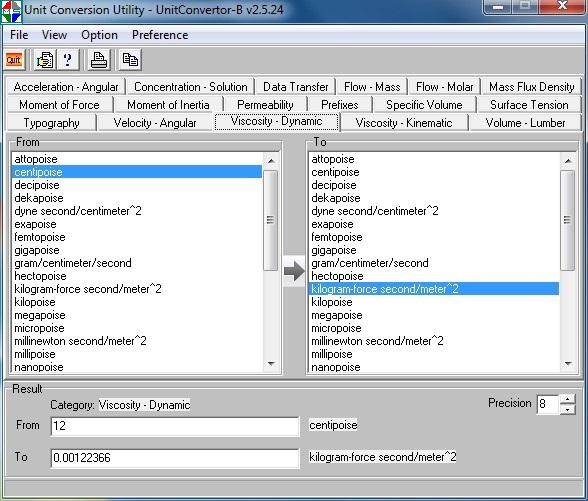Increase Precision with up stepper arrow
The height and width of the screenshot is (501, 588).
pyautogui.click(x=568, y=399)
